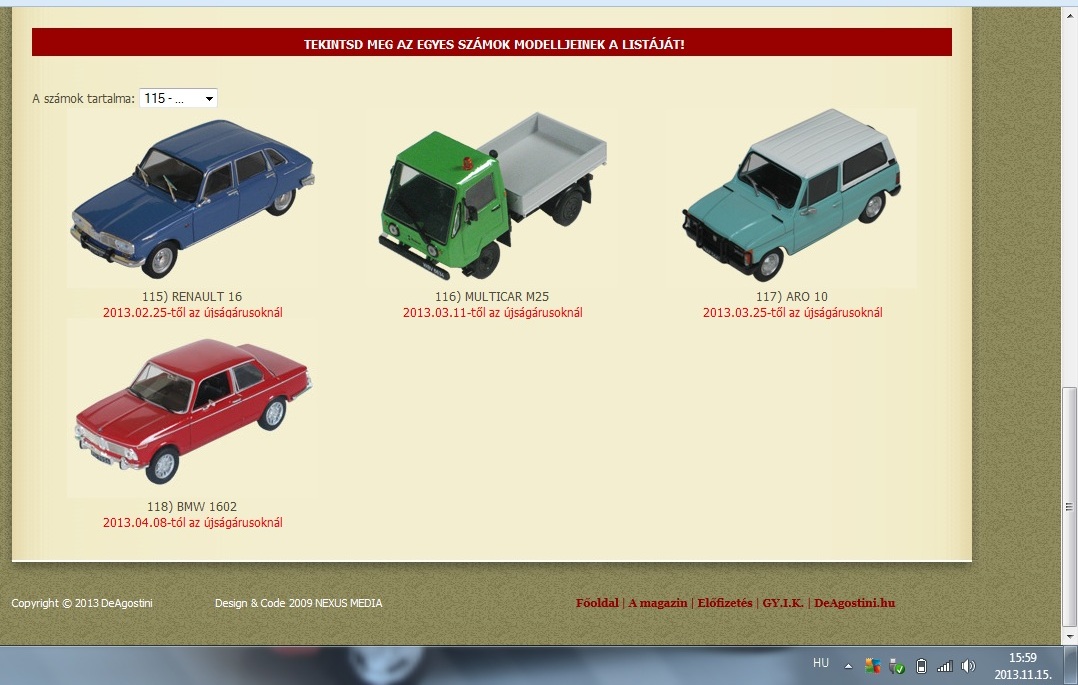Click the teal ARO 10 model image
This screenshot has height=685, width=1078.
(792, 198)
